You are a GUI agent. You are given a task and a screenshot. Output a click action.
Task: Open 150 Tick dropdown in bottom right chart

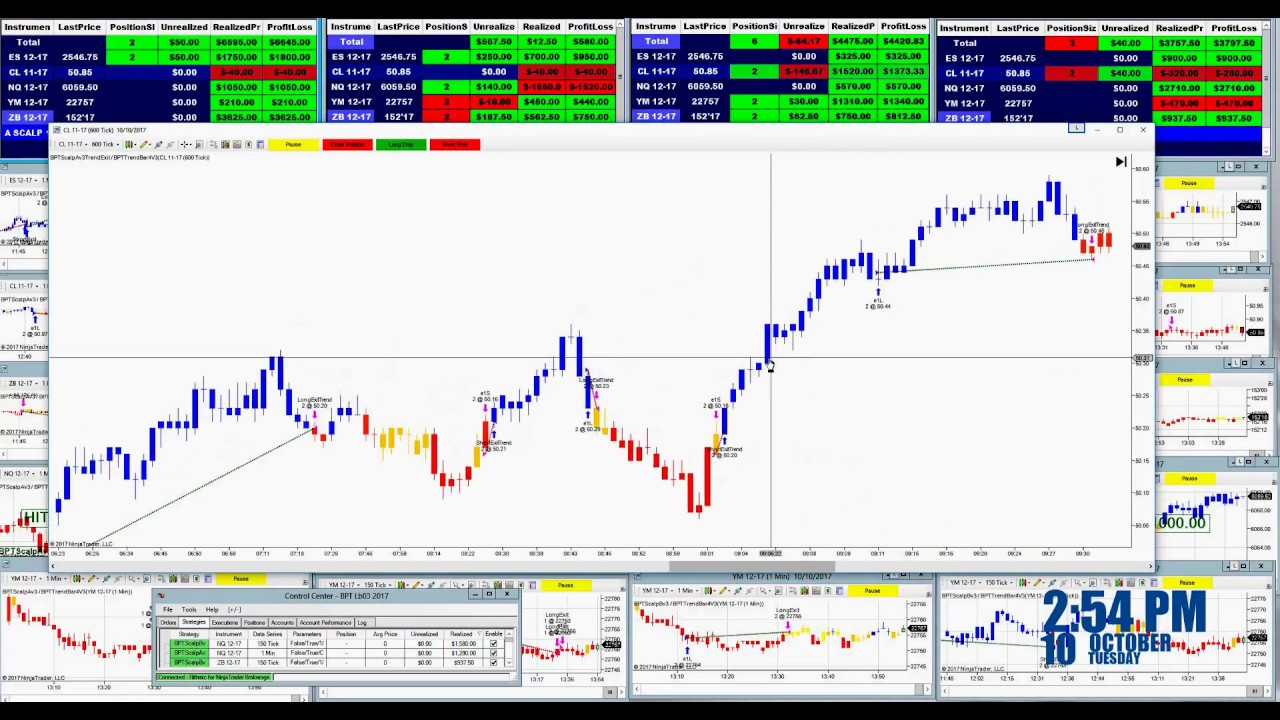click(998, 582)
